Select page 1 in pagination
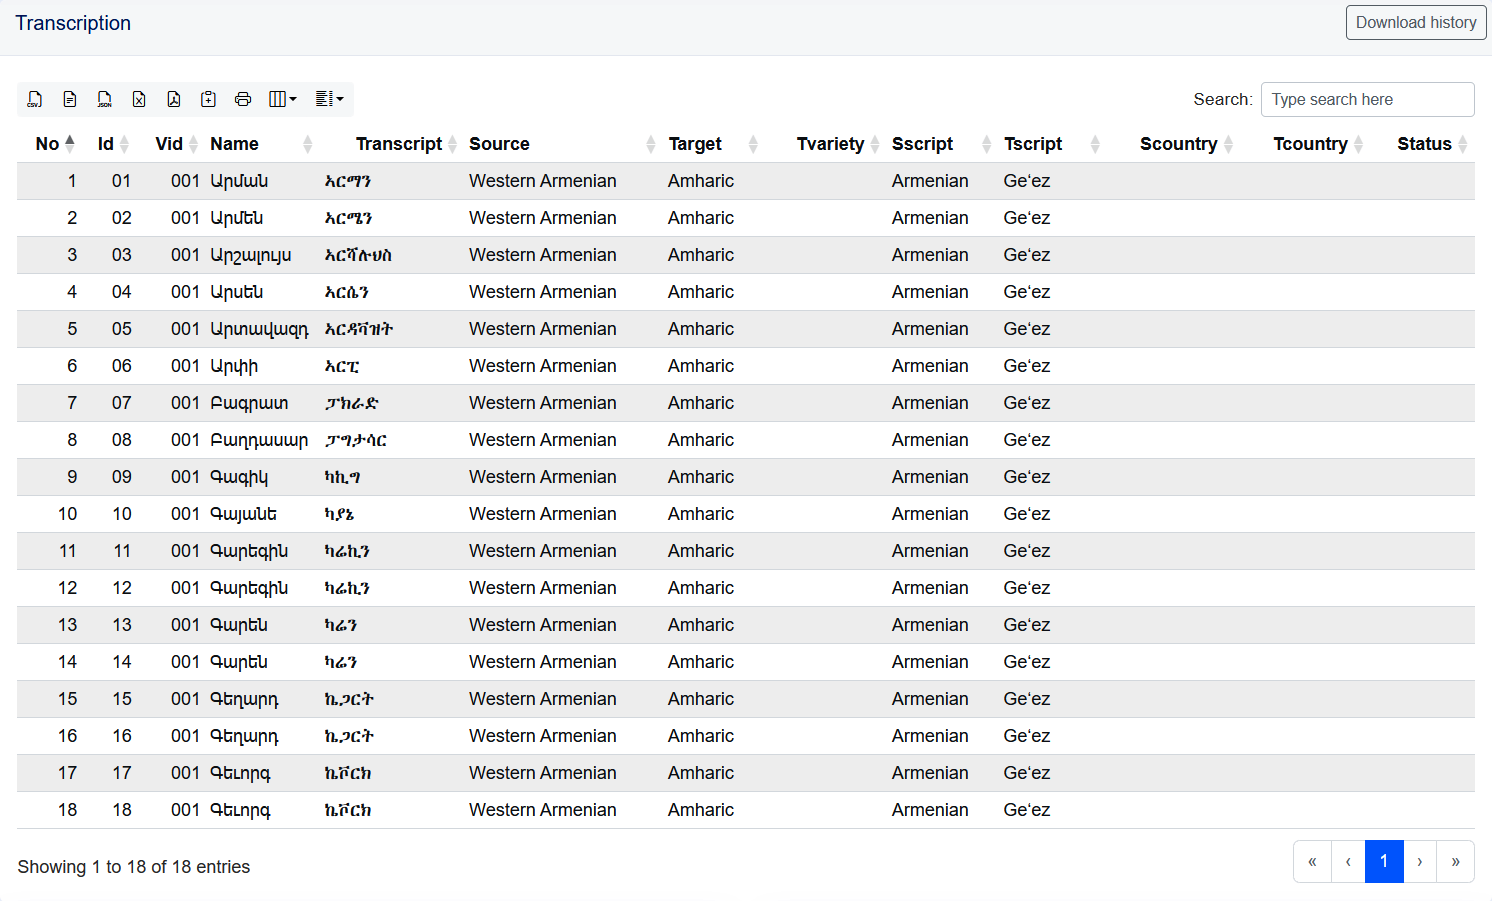1492x901 pixels. point(1384,861)
